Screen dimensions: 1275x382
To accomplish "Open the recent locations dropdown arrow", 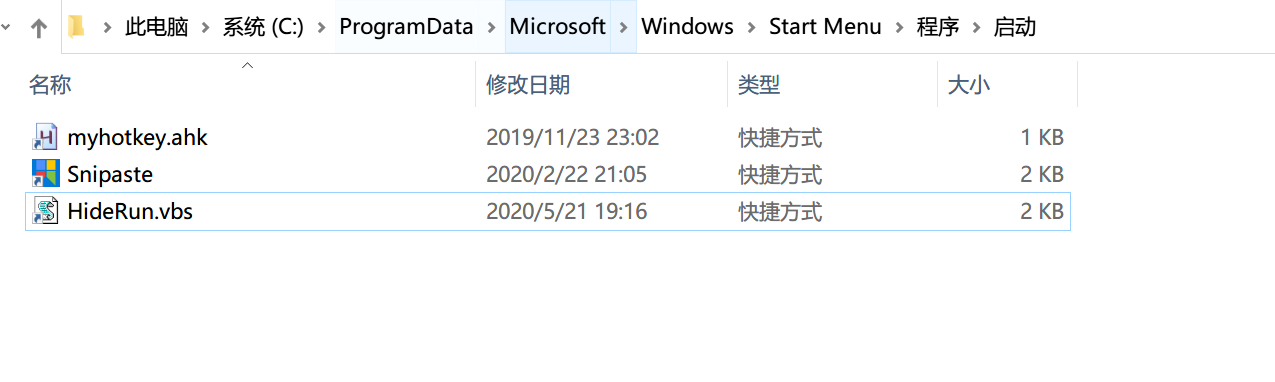I will (6, 28).
